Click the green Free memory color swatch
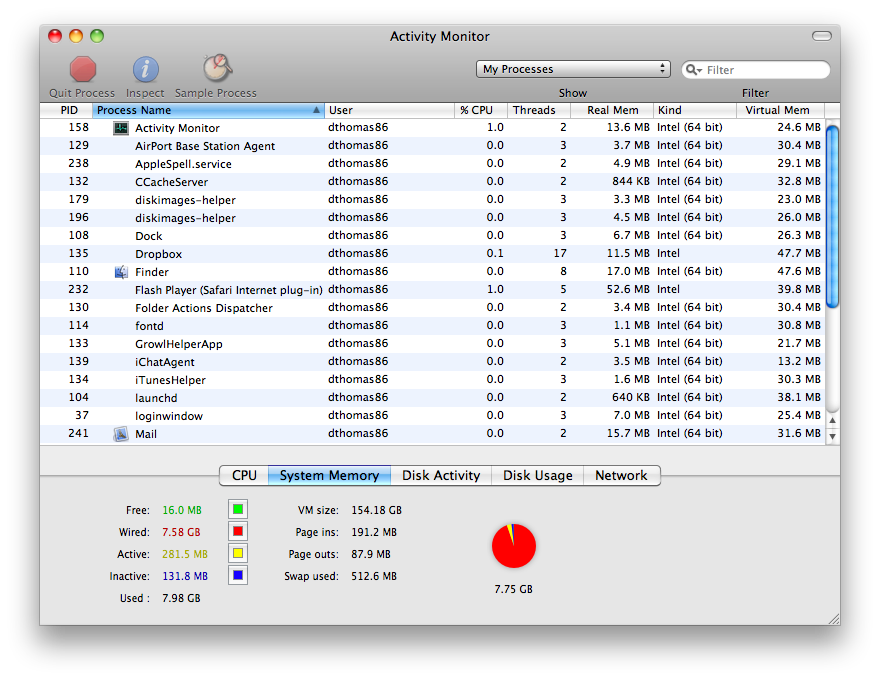The width and height of the screenshot is (880, 680). tap(238, 509)
